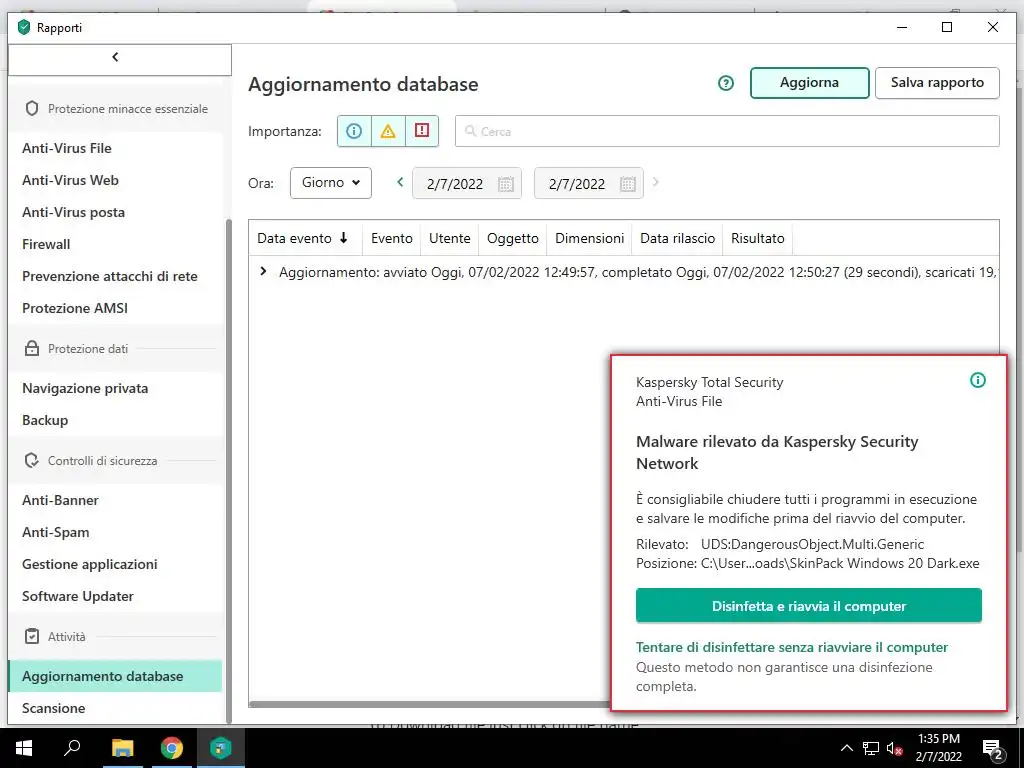Screen dimensions: 1024x768
Task: Click the info icon in the Kaspersky notification
Action: 978,380
